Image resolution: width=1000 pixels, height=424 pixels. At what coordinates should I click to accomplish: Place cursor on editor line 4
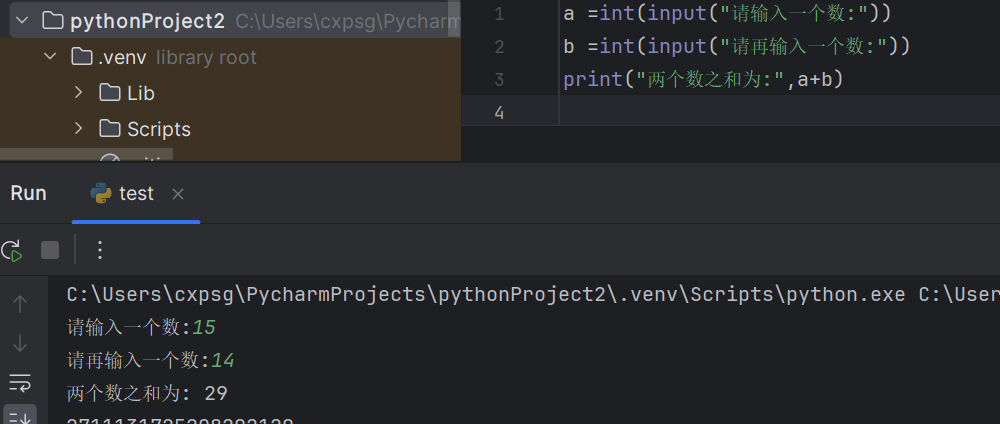pos(700,112)
